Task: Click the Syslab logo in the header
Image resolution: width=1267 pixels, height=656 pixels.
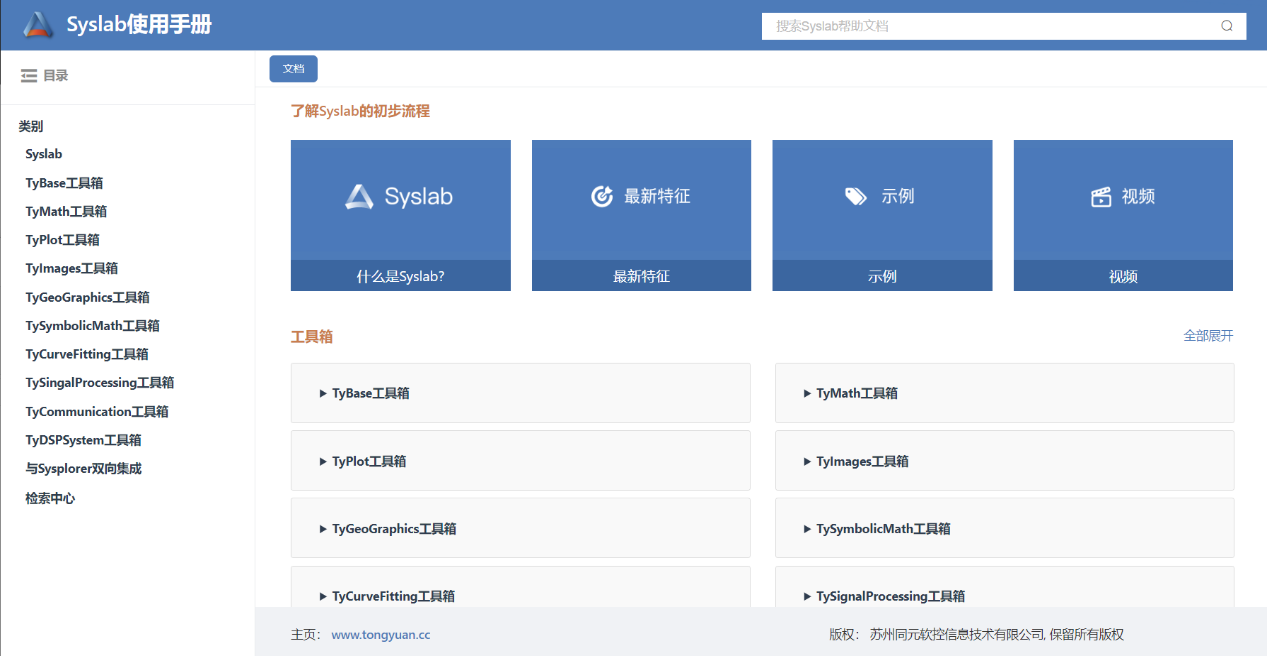Action: [38, 25]
